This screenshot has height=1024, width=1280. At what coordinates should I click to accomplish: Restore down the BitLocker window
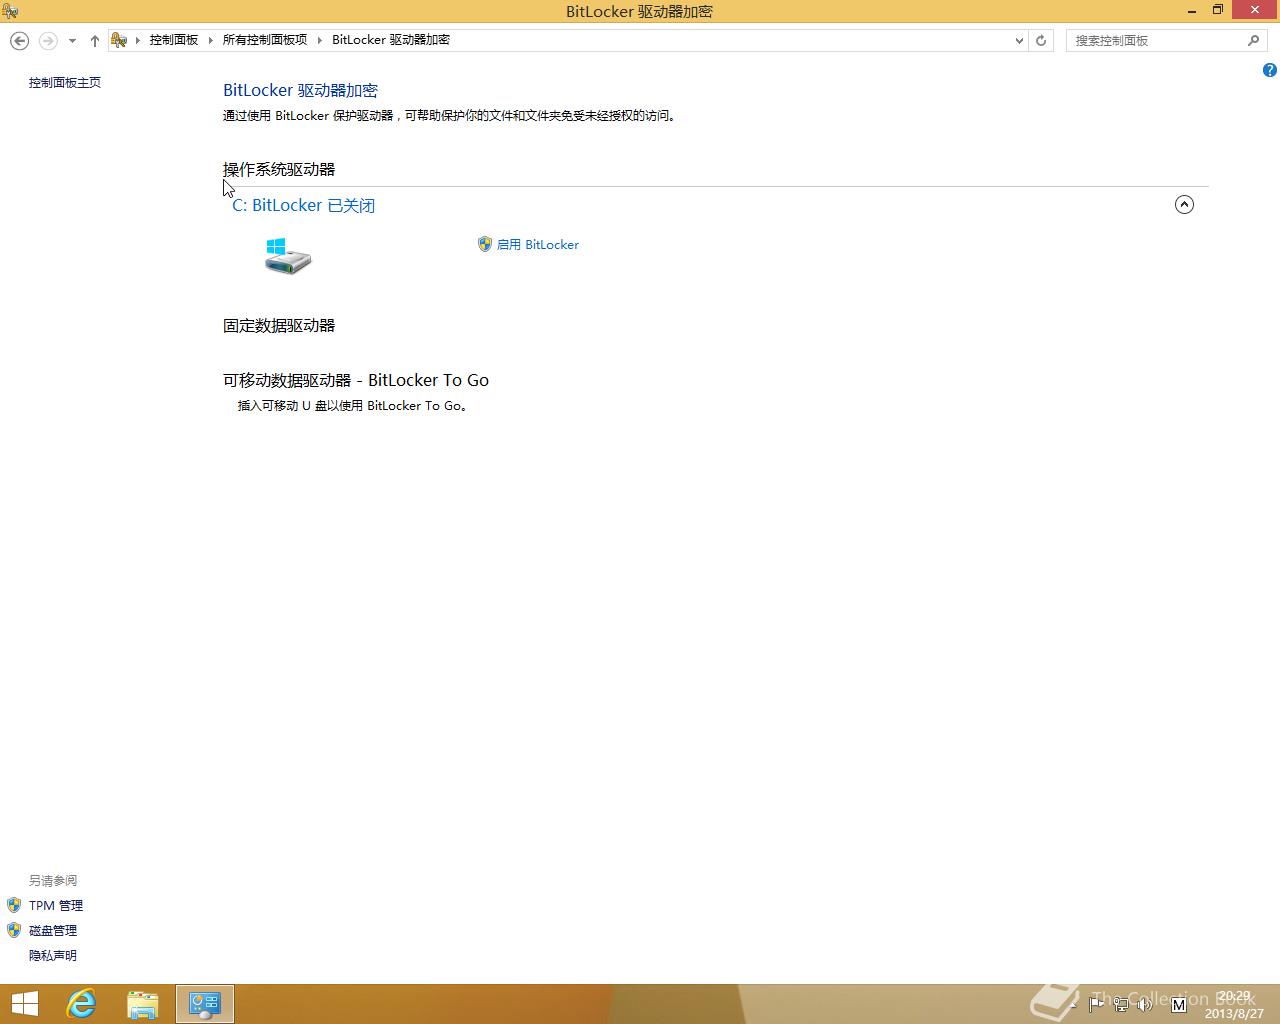[x=1218, y=10]
